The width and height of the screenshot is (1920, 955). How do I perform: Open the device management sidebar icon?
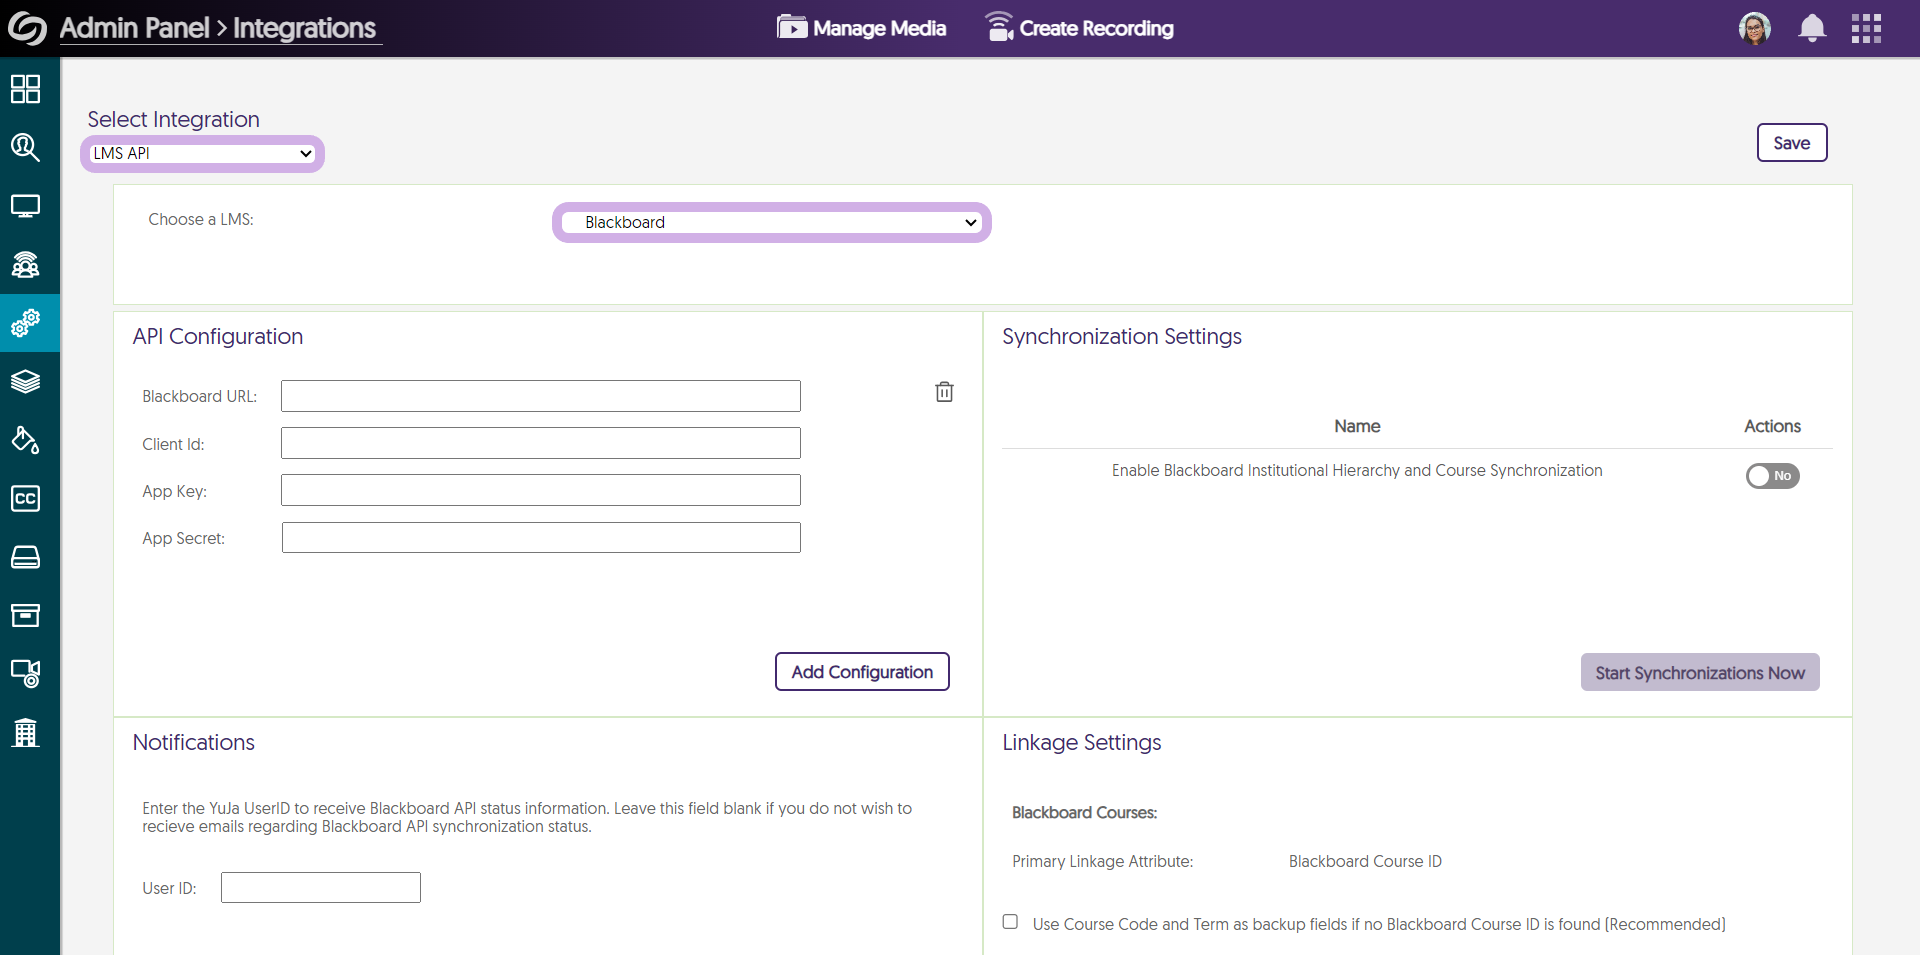(26, 673)
